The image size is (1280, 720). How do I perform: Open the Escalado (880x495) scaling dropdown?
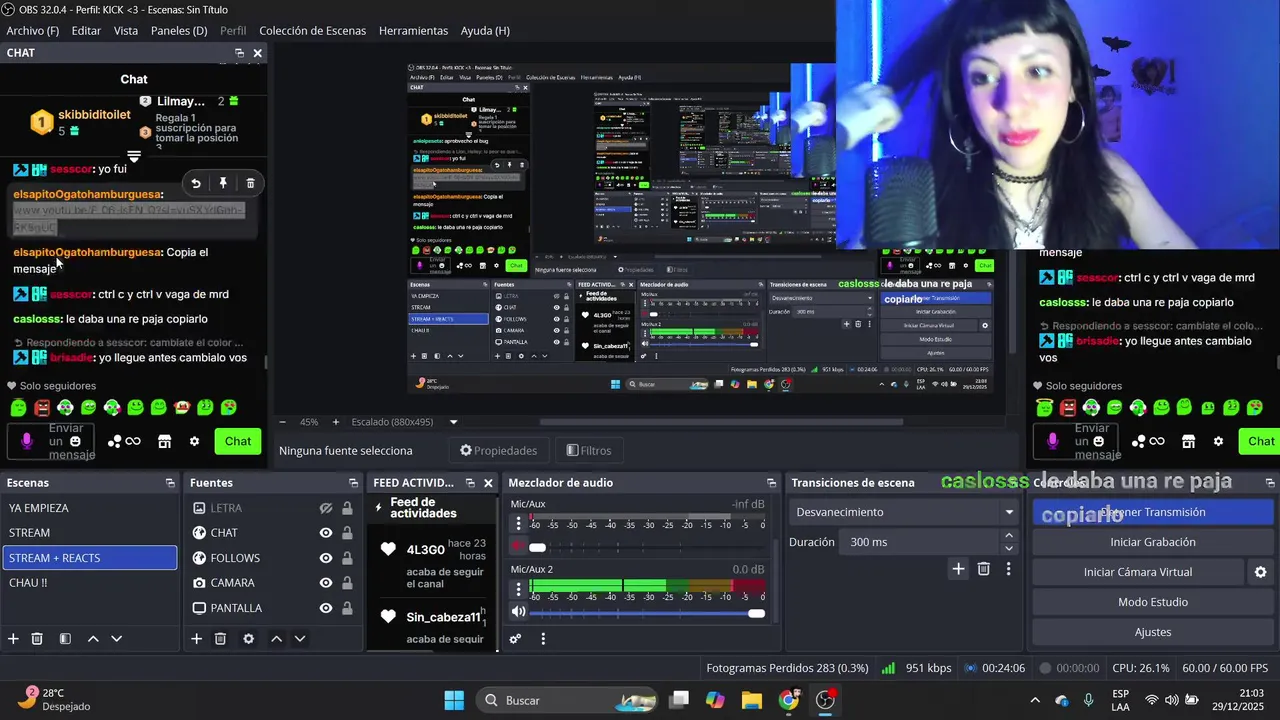click(406, 422)
